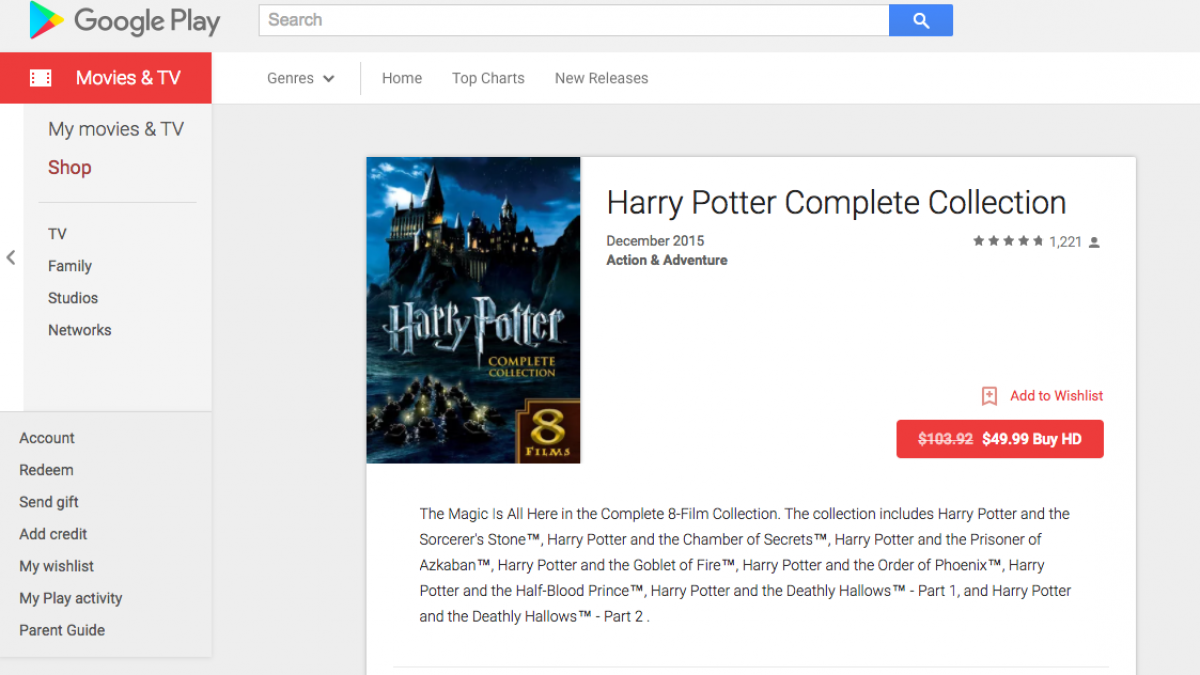Browse the Networks category
The height and width of the screenshot is (675, 1200).
coord(80,330)
